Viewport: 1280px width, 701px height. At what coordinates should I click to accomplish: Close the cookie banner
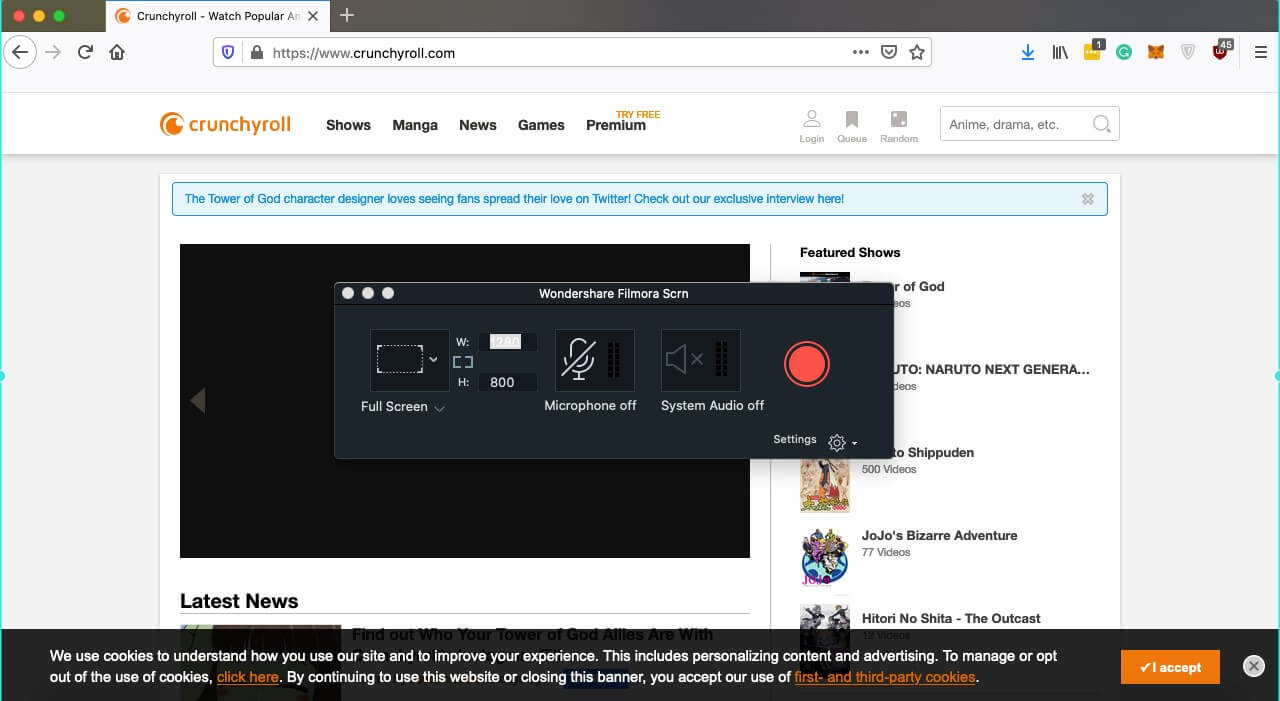point(1253,666)
